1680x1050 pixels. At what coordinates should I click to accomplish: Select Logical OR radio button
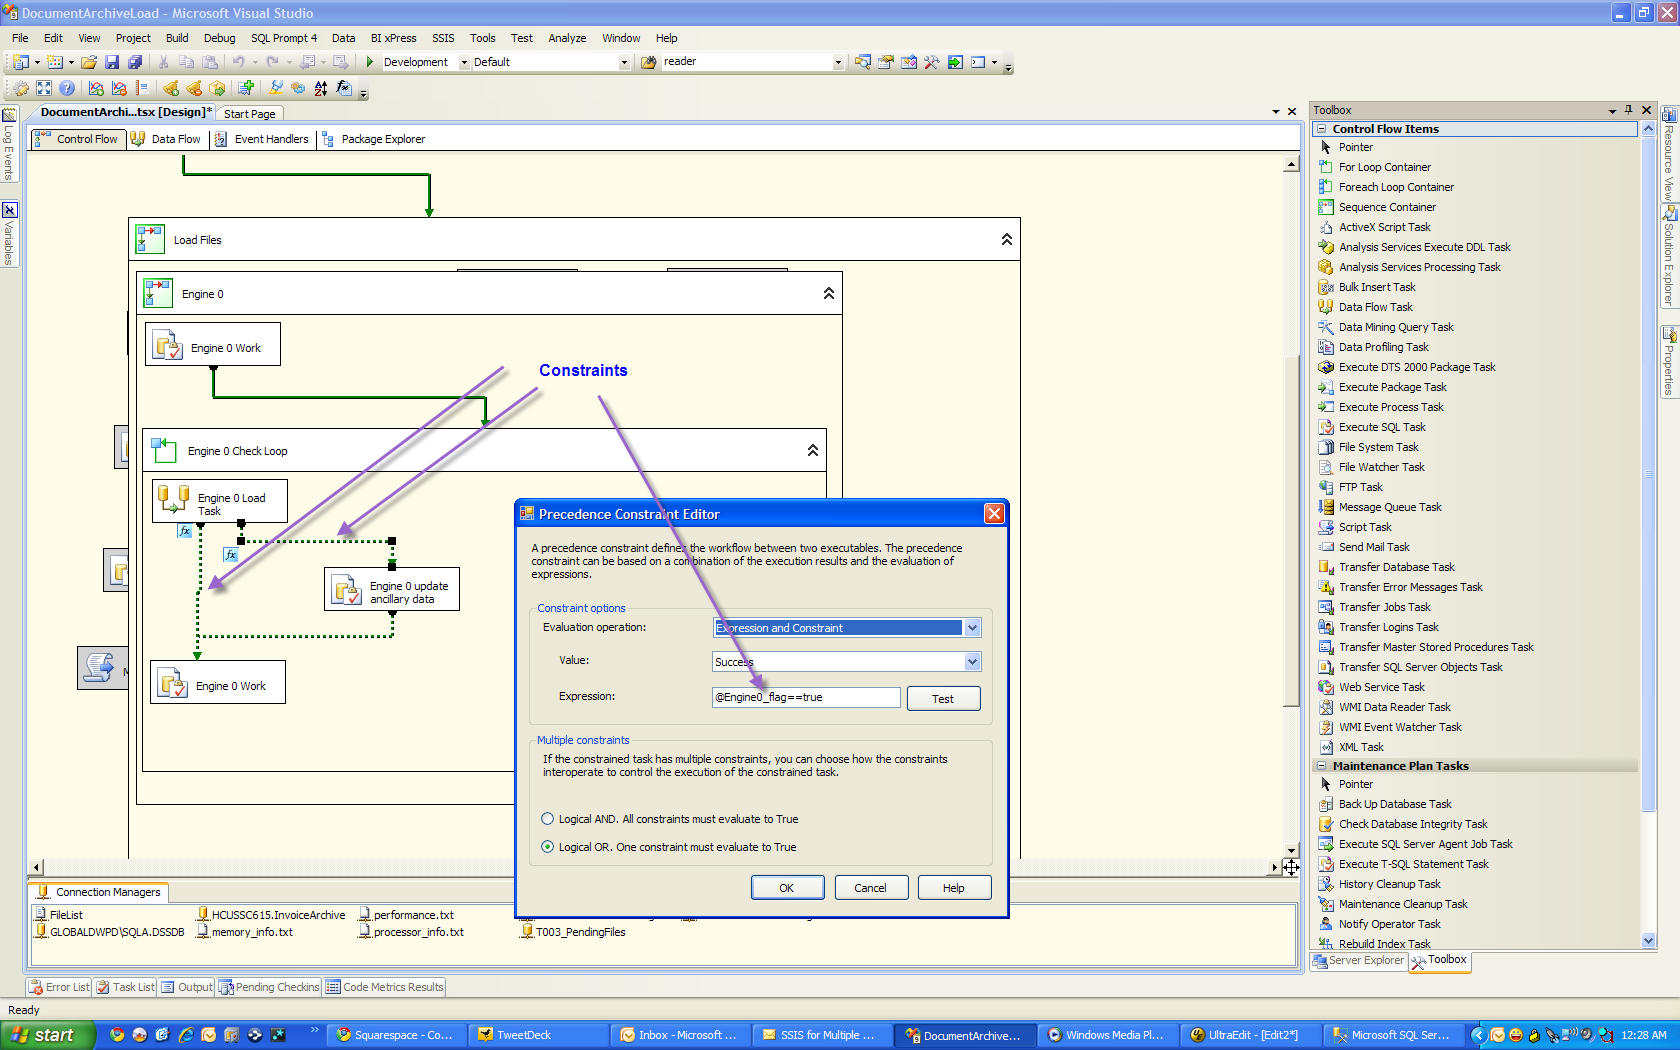coord(547,847)
